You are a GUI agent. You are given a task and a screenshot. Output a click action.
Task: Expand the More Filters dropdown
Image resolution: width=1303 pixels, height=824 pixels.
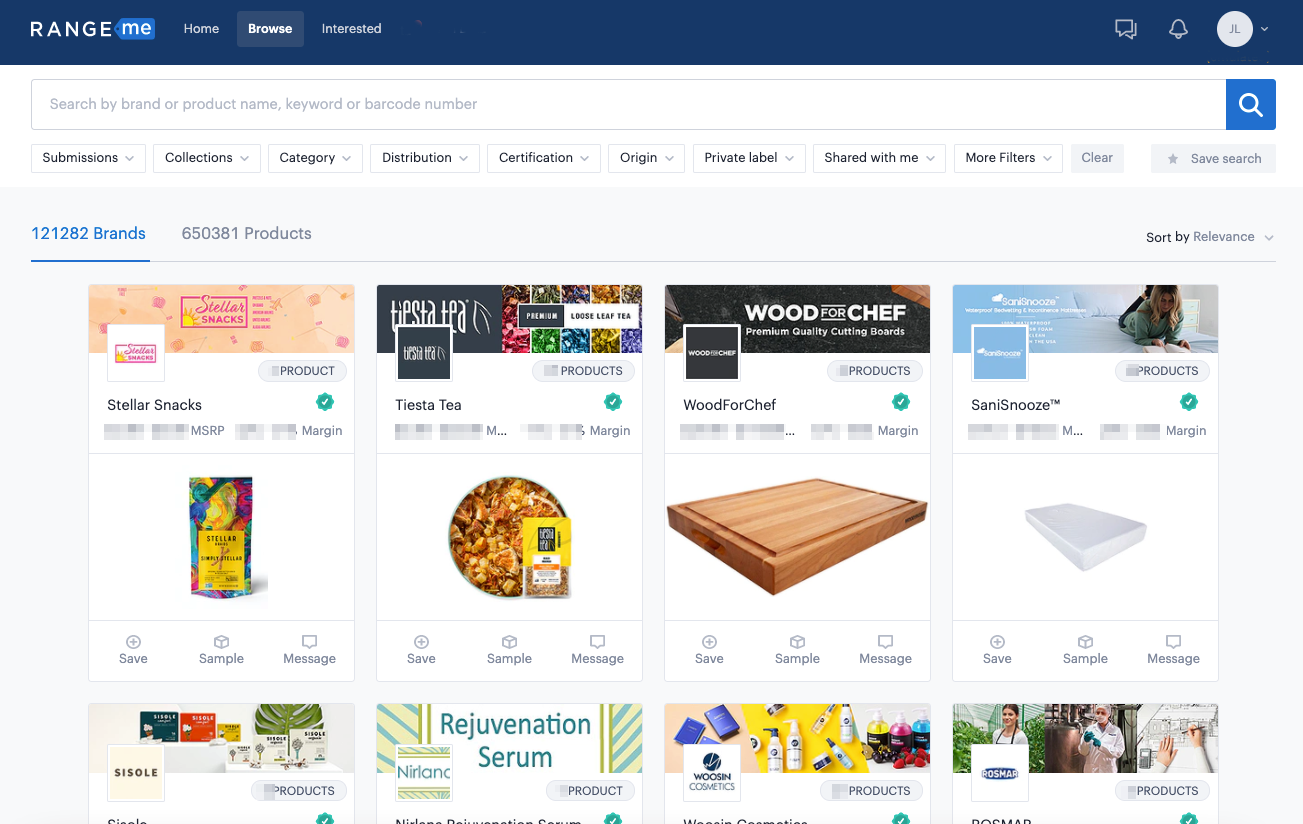1008,158
